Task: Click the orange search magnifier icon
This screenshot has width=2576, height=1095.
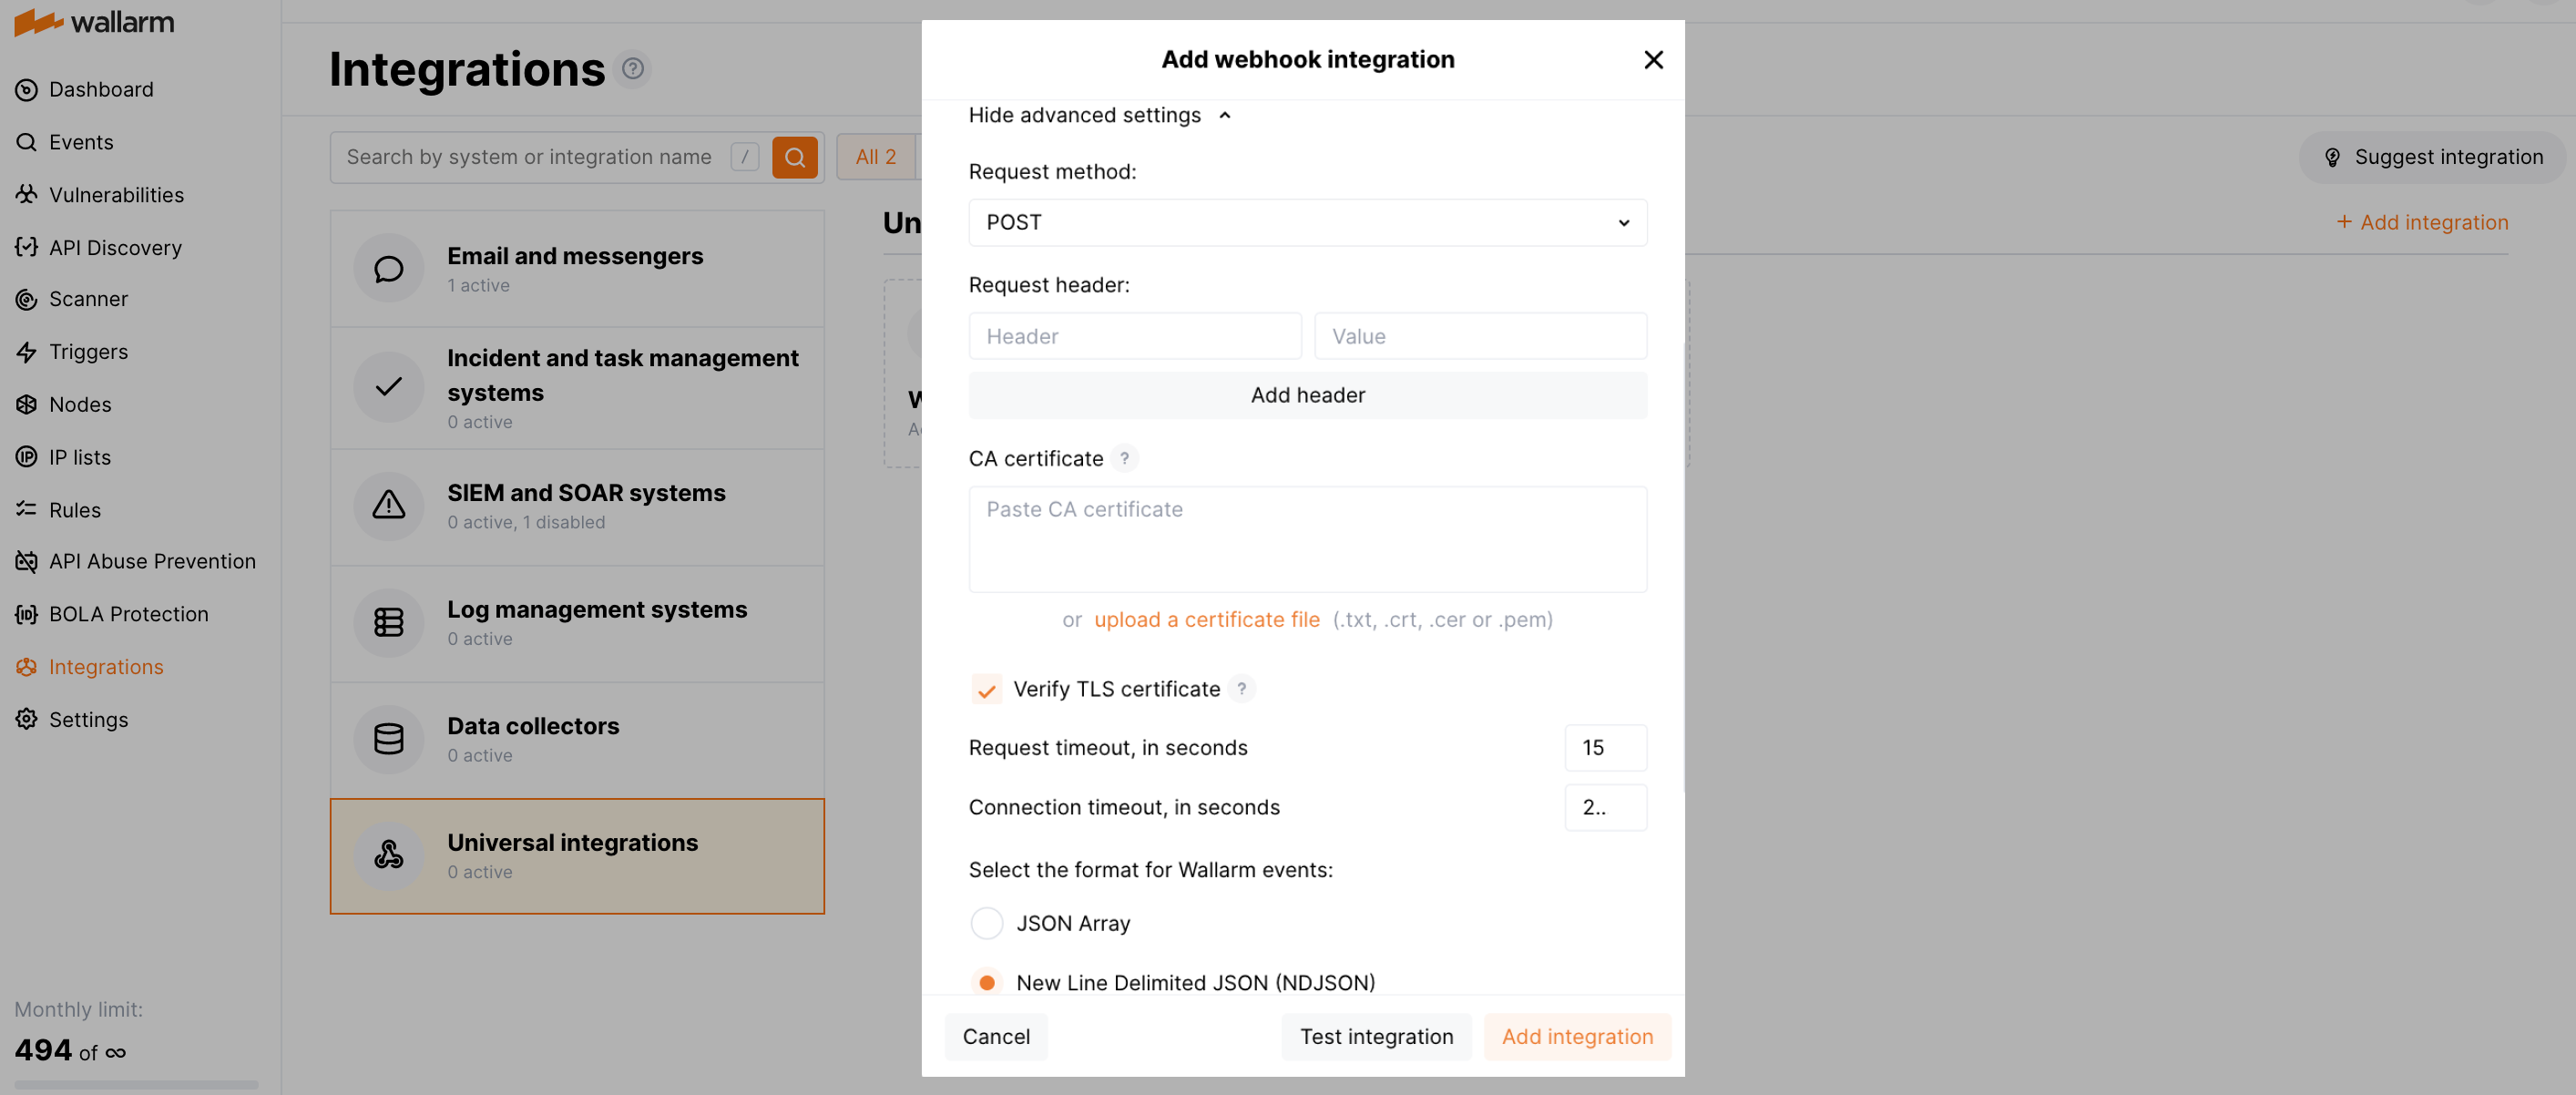Action: [x=794, y=157]
